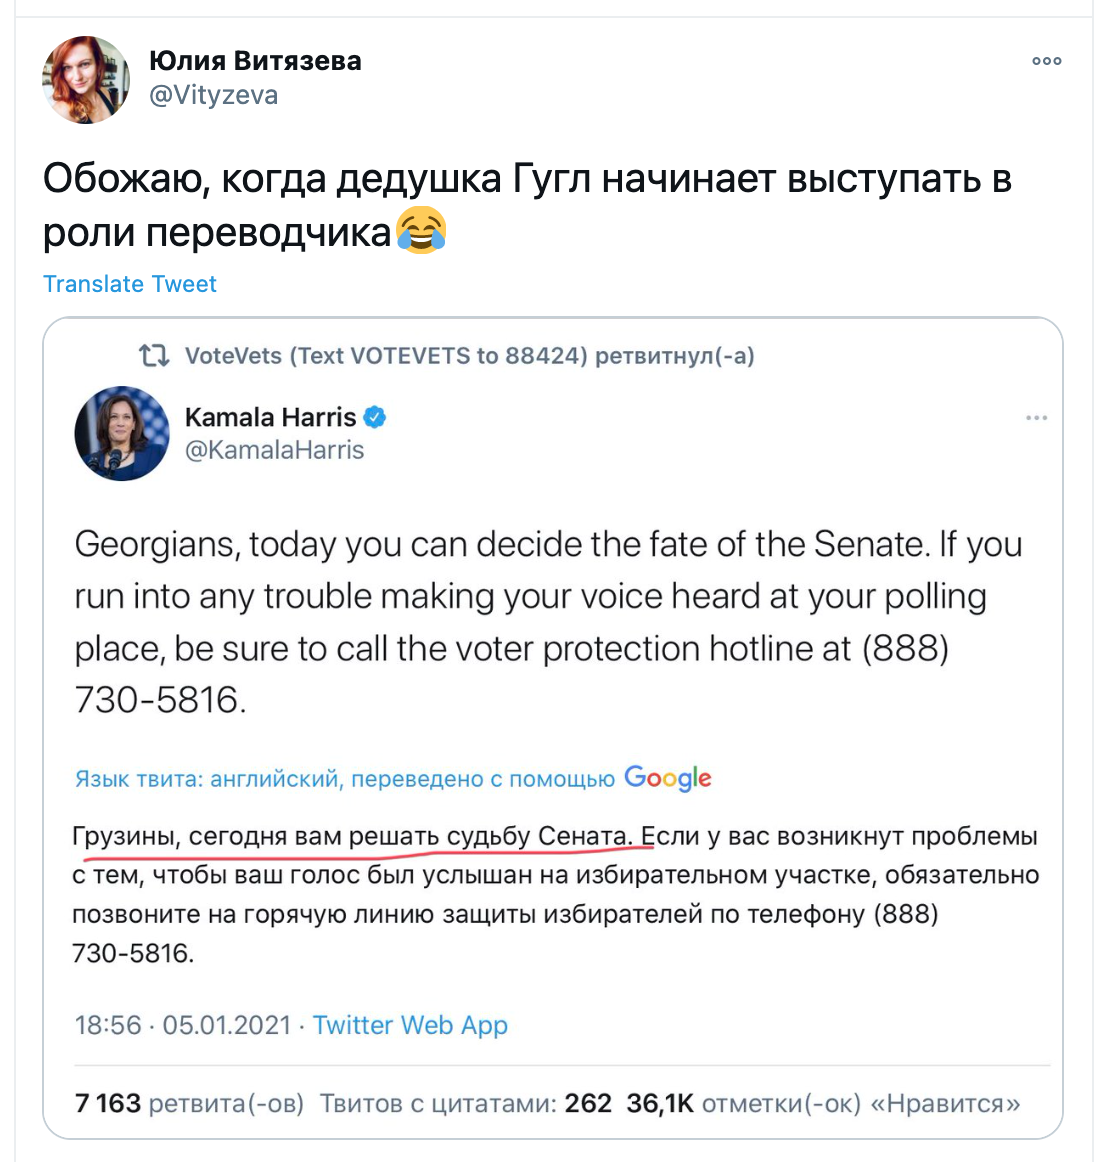Open the Twitter Web App link

[x=410, y=1025]
